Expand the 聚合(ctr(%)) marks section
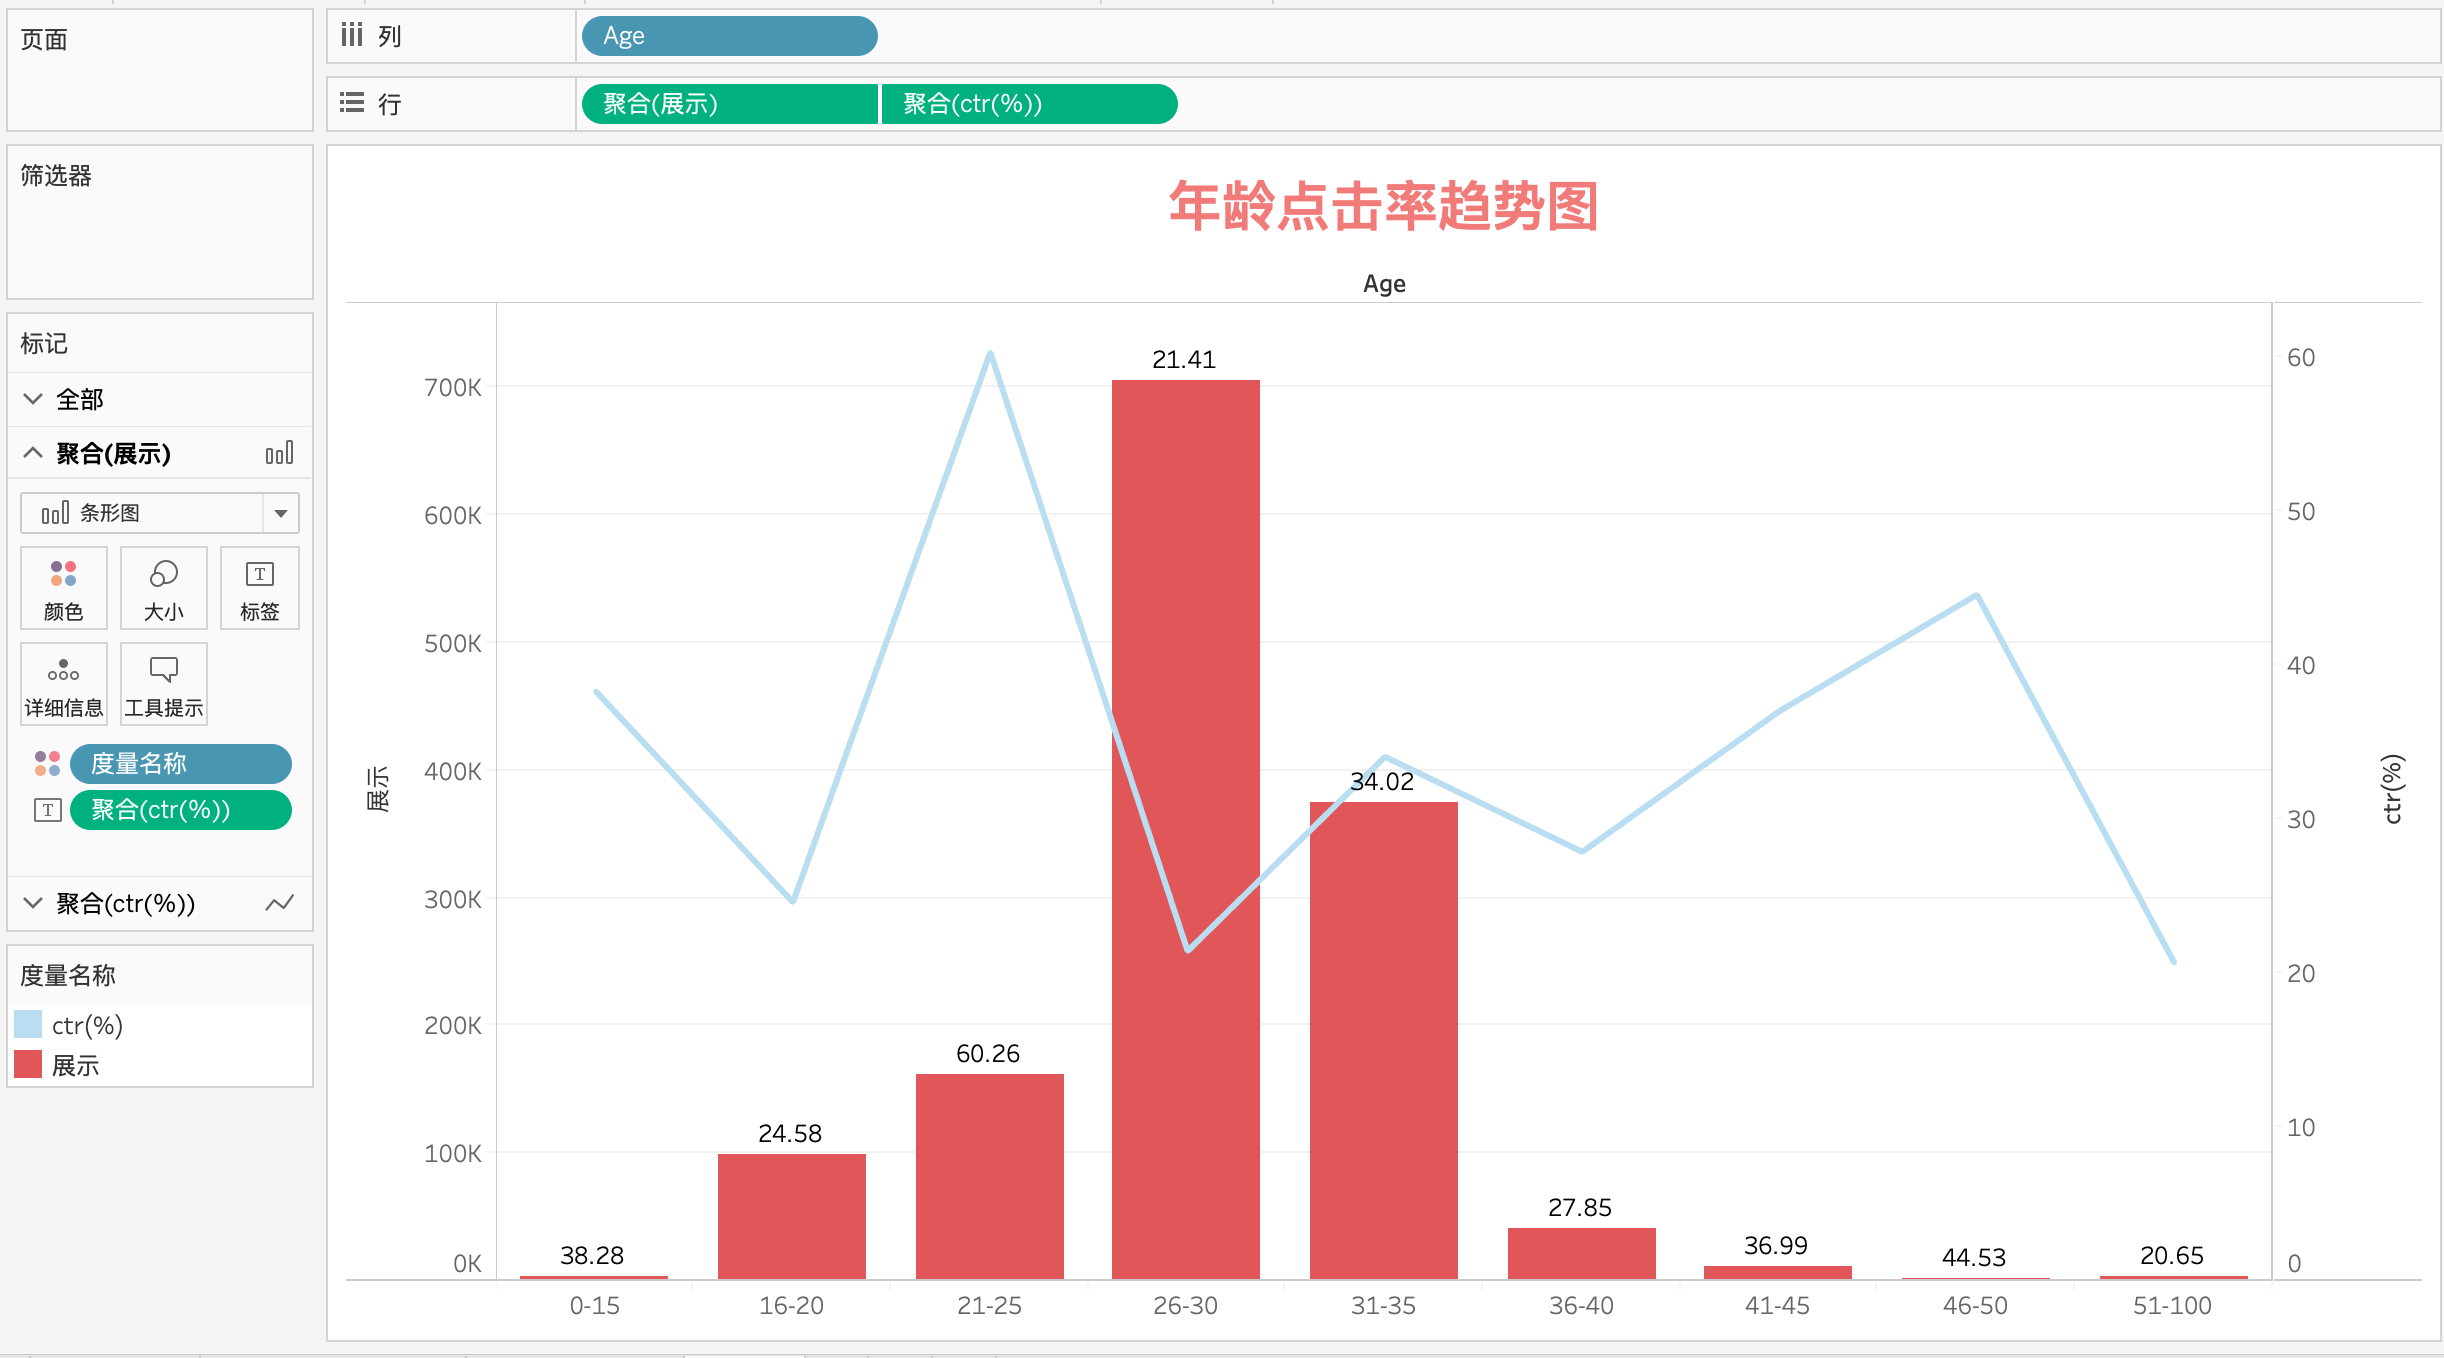The image size is (2444, 1358). tap(33, 903)
